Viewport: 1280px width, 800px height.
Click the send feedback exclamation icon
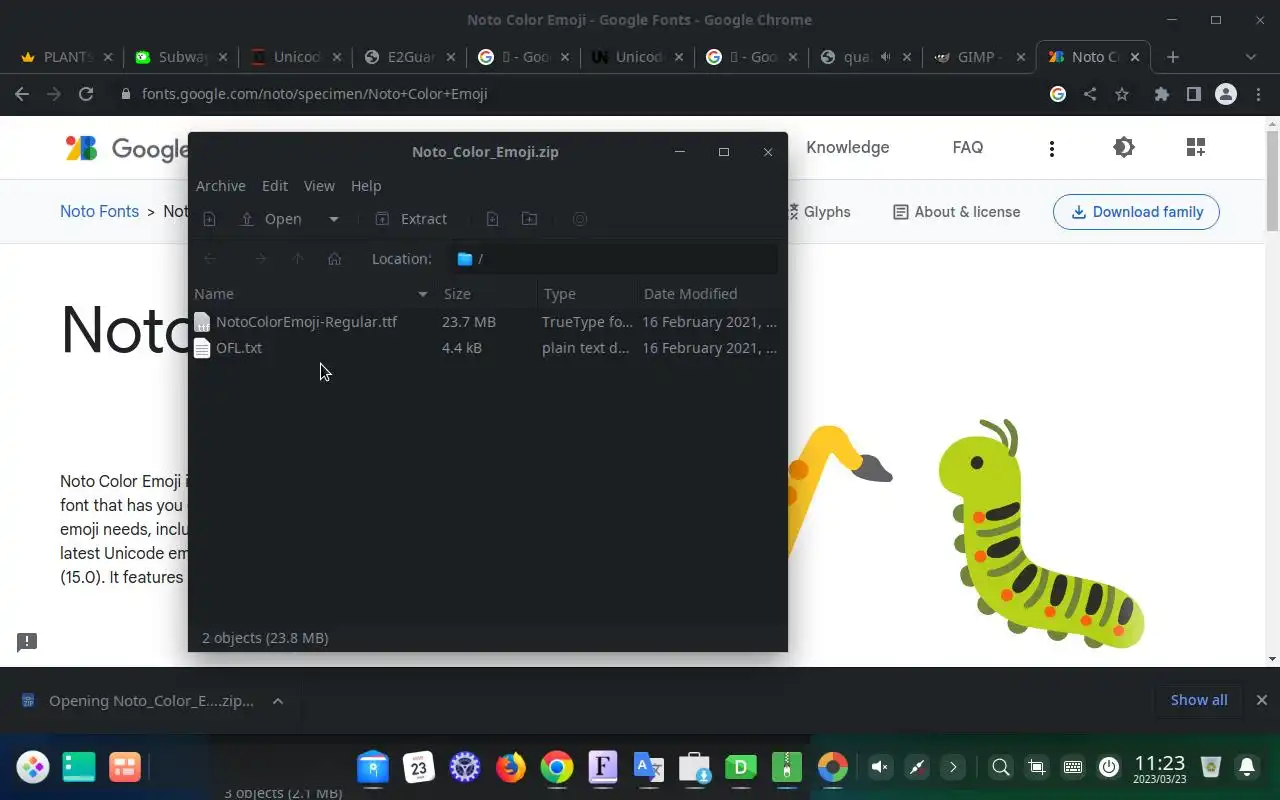pyautogui.click(x=27, y=642)
